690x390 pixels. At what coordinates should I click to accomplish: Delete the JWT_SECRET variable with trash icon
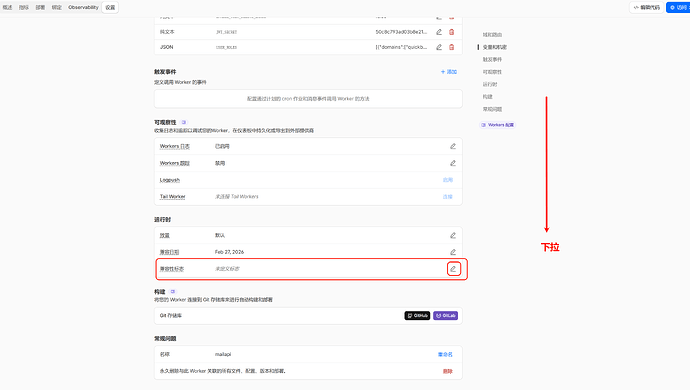tap(451, 32)
